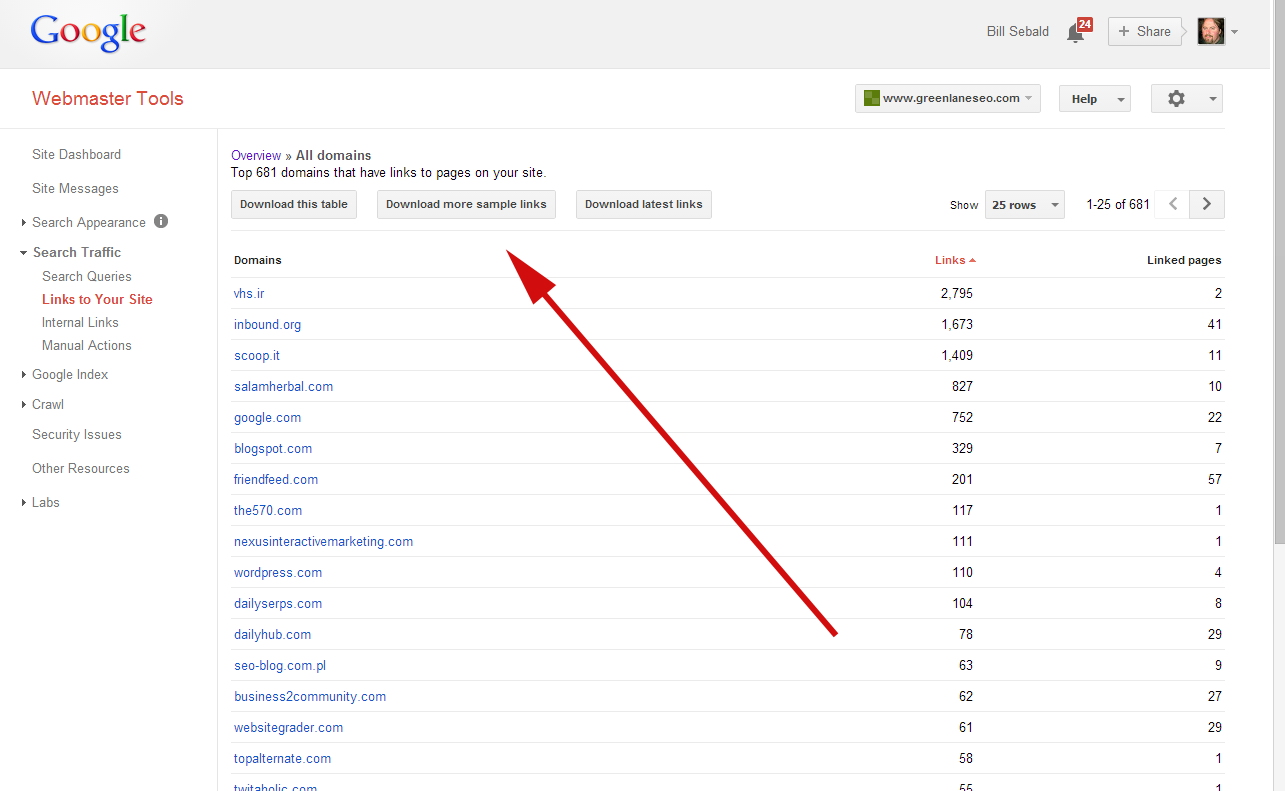The height and width of the screenshot is (791, 1285).
Task: Open the www.greenlaneseo.com site selector
Action: (948, 98)
